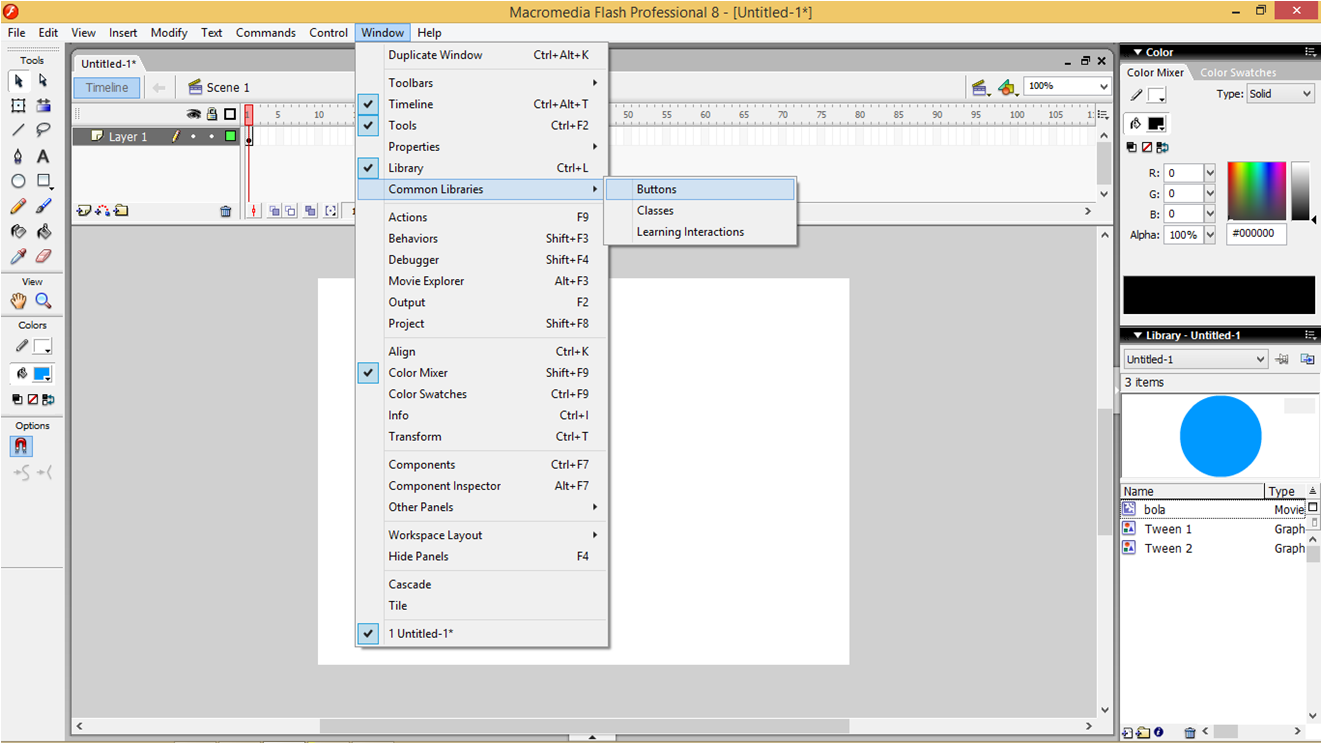Pick a color in the spectrum picker
Image resolution: width=1322 pixels, height=744 pixels.
click(1256, 191)
